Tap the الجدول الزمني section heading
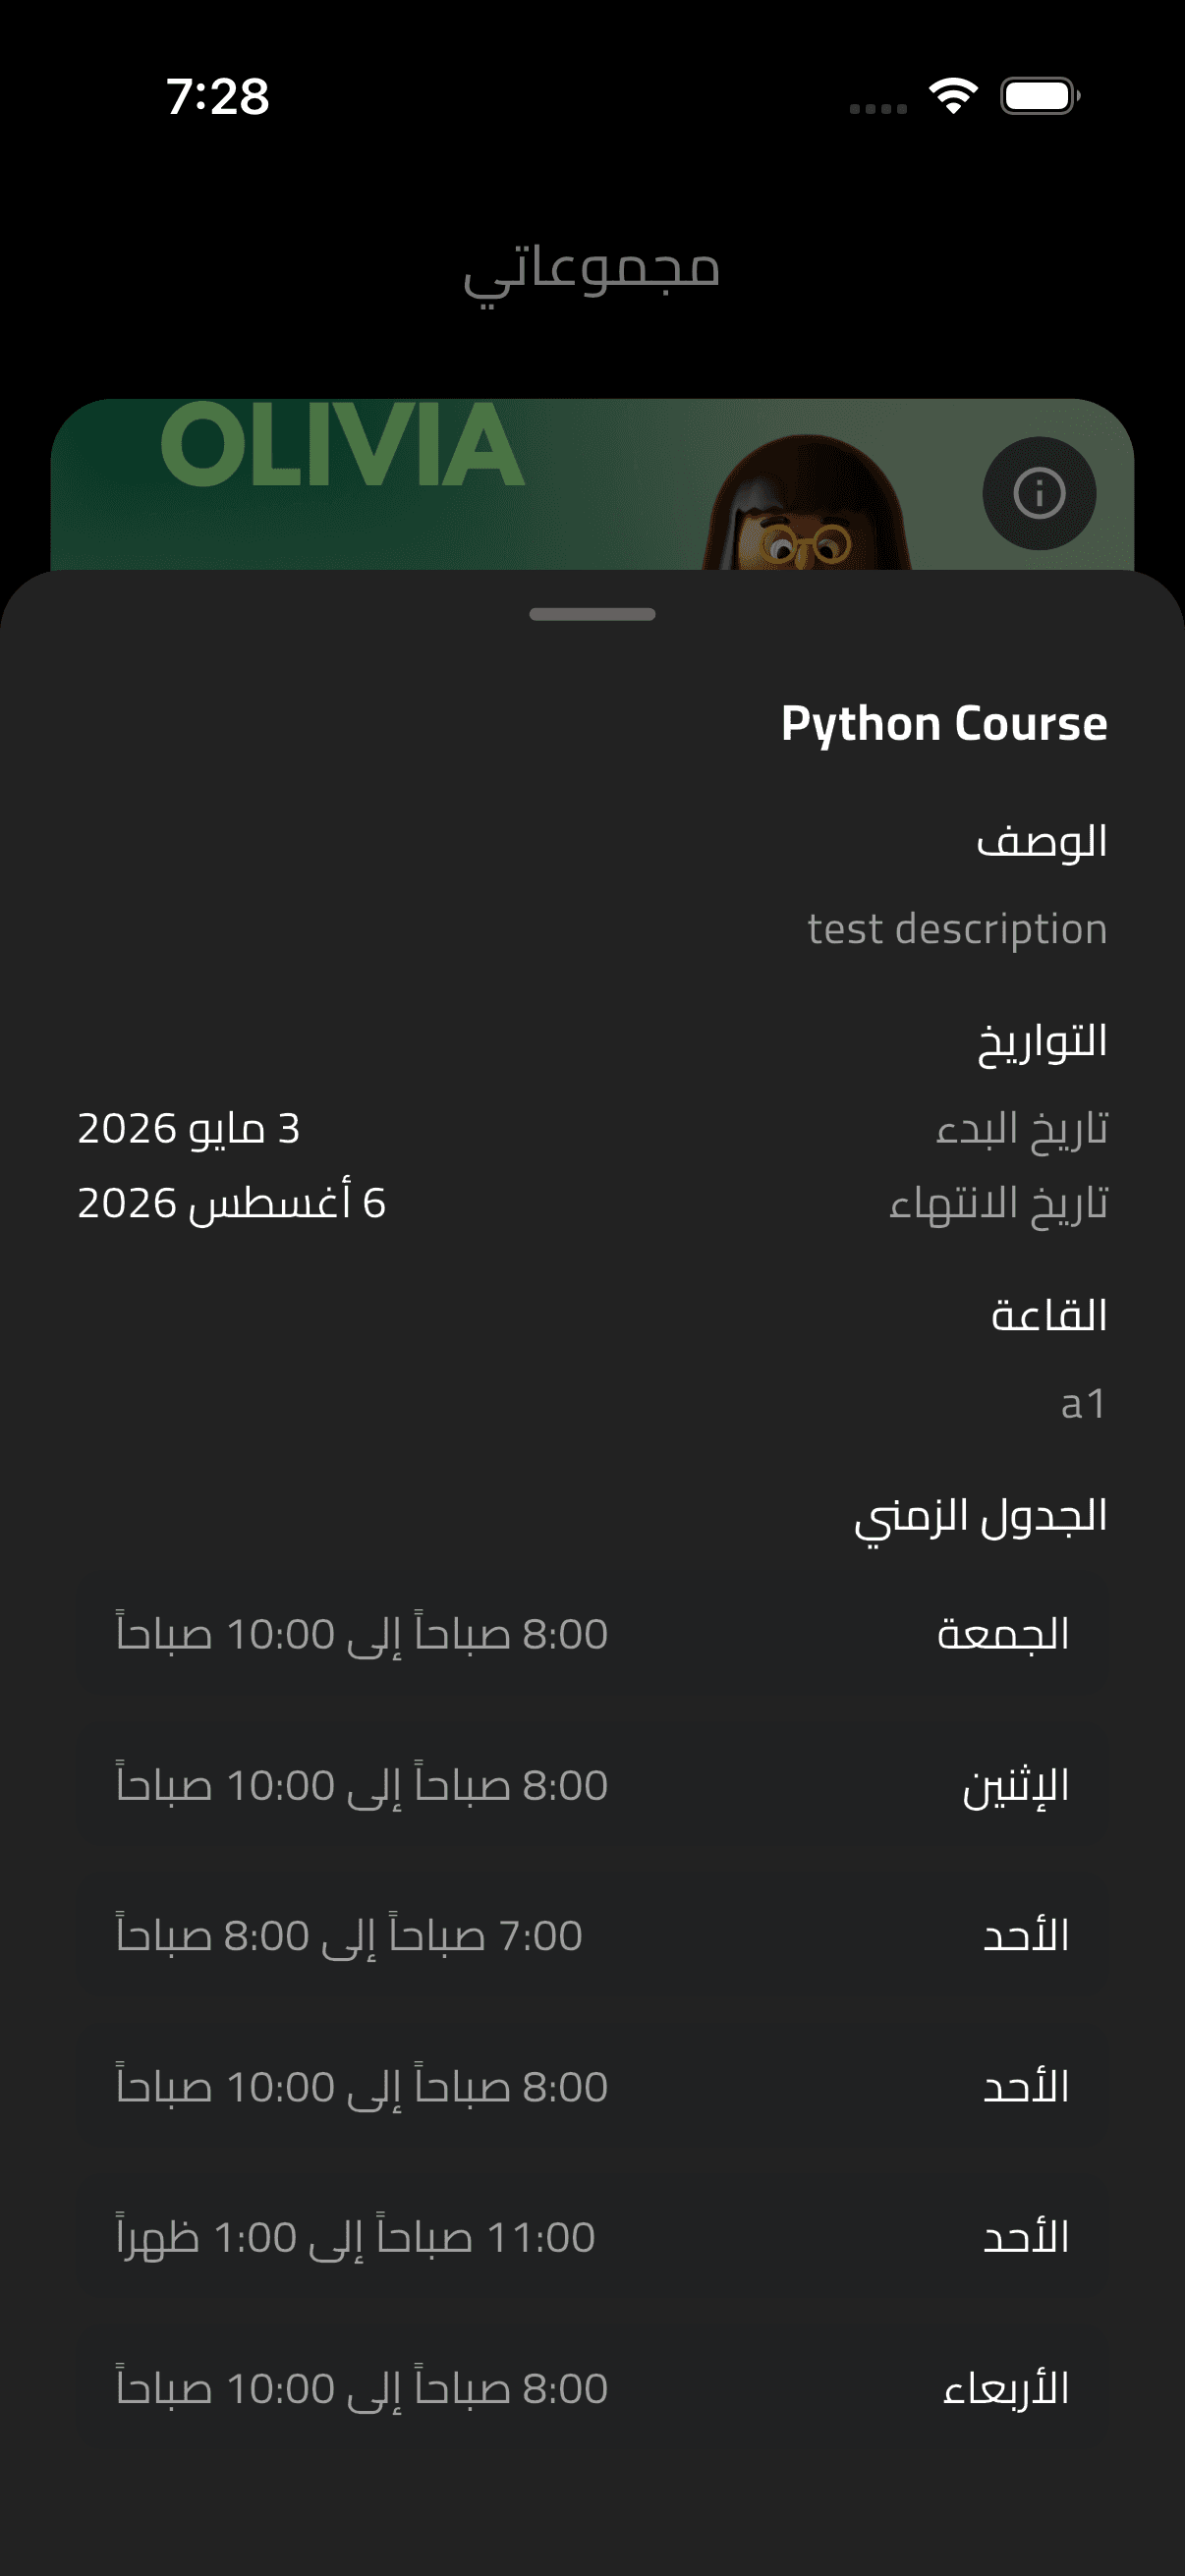1185x2576 pixels. pos(981,1517)
